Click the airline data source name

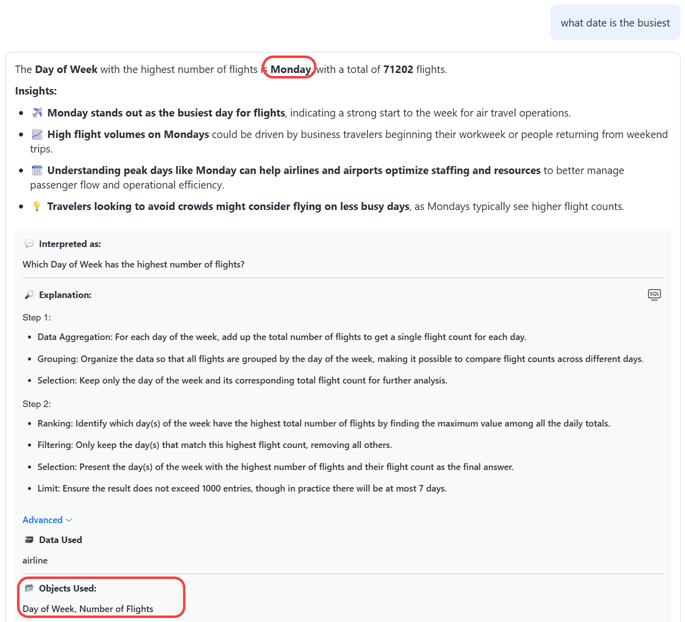(35, 561)
